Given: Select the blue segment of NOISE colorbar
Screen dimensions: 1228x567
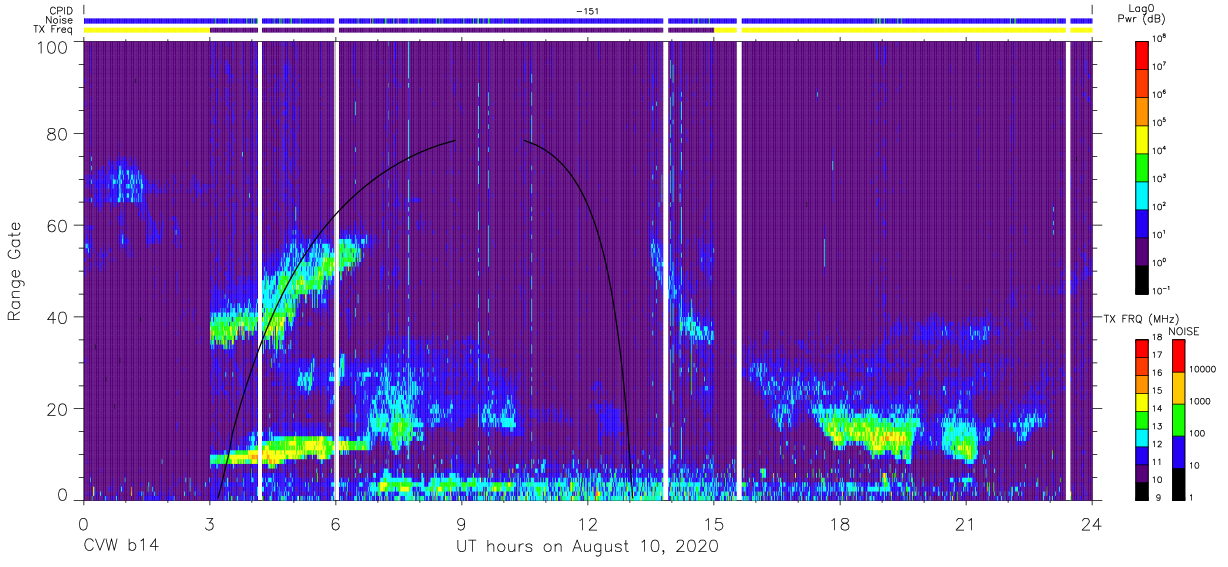Looking at the screenshot, I should click(x=1179, y=450).
